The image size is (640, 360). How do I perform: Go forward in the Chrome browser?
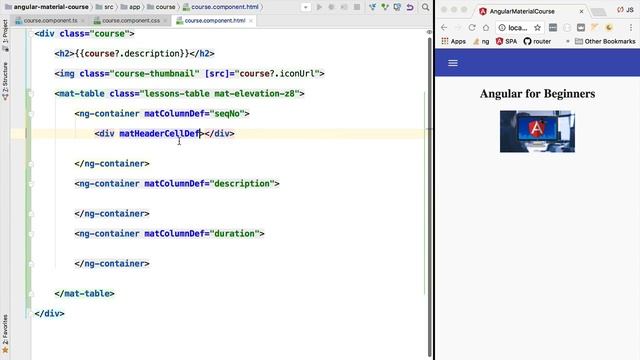coord(458,27)
